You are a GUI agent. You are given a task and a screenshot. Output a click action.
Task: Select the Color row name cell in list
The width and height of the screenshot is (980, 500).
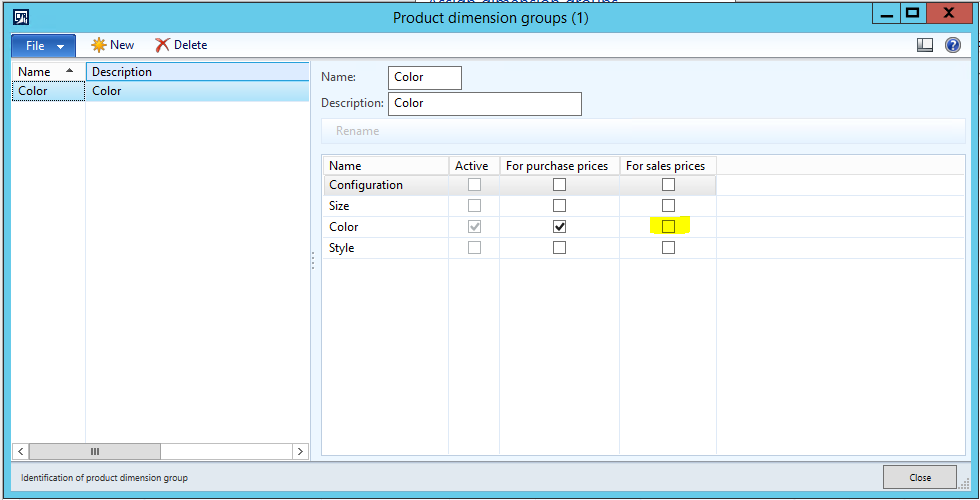(x=49, y=91)
